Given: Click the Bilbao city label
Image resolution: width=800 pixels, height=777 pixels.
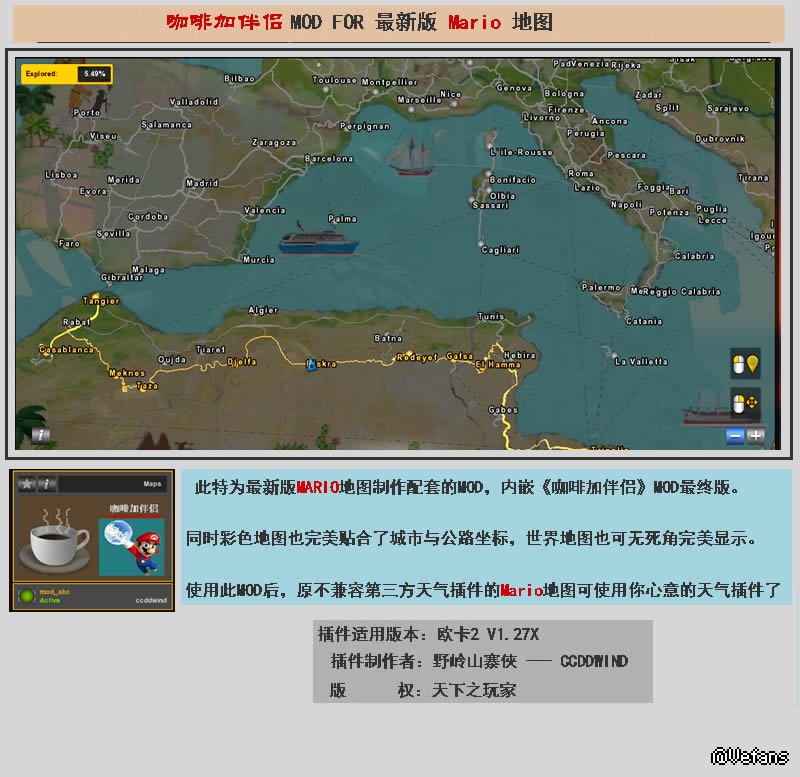Looking at the screenshot, I should click(x=239, y=78).
